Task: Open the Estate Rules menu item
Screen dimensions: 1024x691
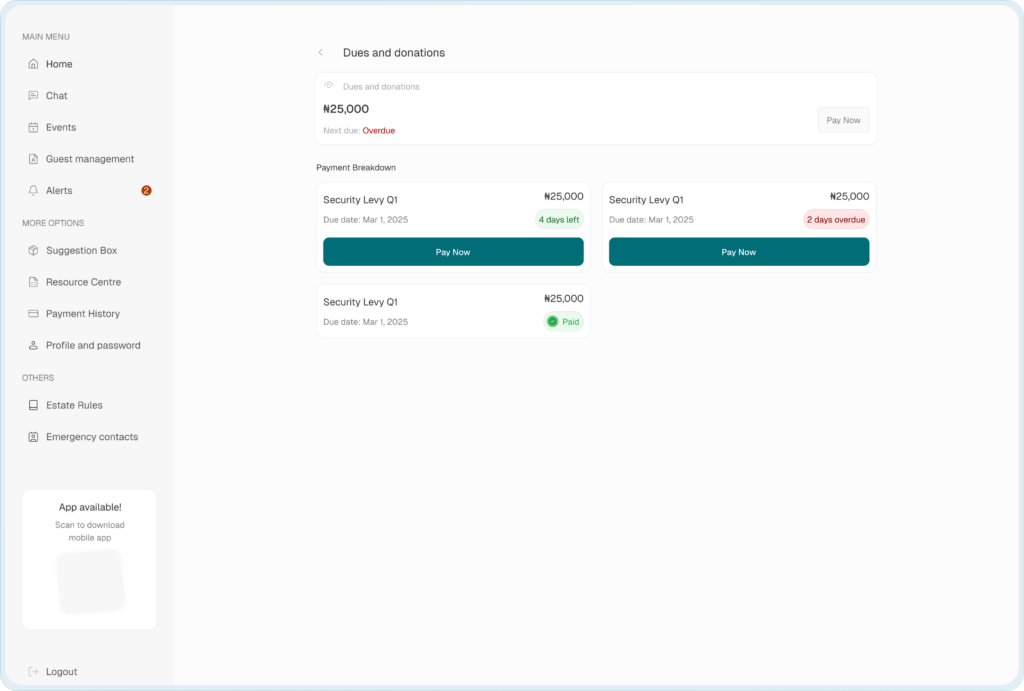Action: (74, 405)
